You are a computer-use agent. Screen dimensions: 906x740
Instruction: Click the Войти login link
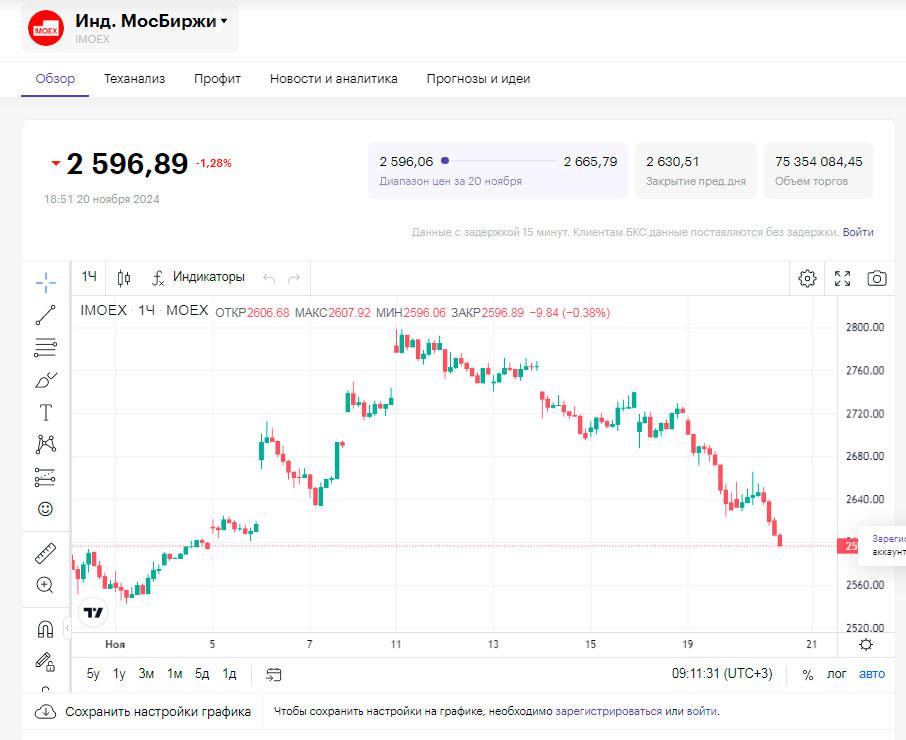pos(857,232)
